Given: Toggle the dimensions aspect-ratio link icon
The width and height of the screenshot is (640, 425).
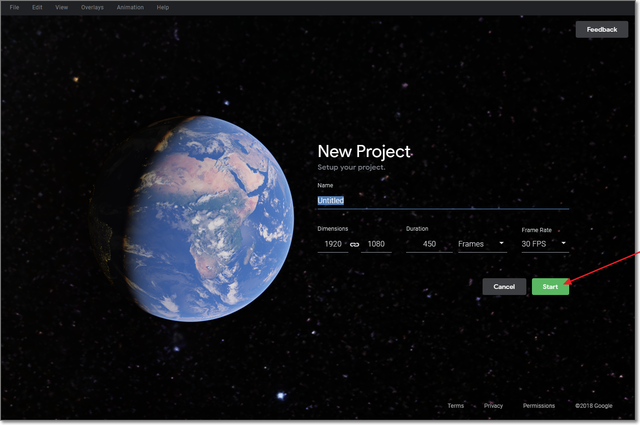Looking at the screenshot, I should point(354,244).
